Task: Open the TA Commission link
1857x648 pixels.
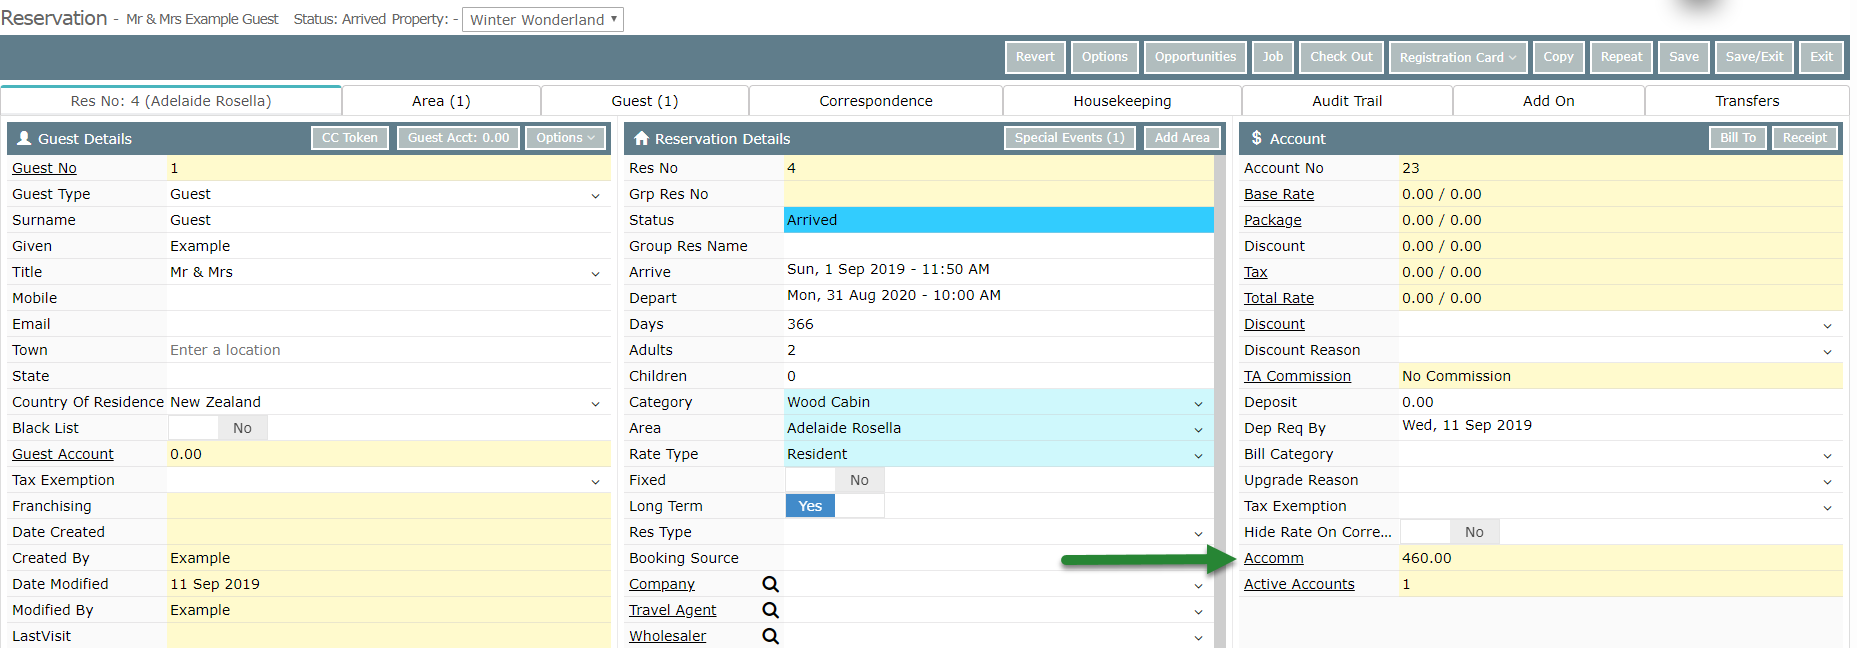Action: click(x=1297, y=376)
